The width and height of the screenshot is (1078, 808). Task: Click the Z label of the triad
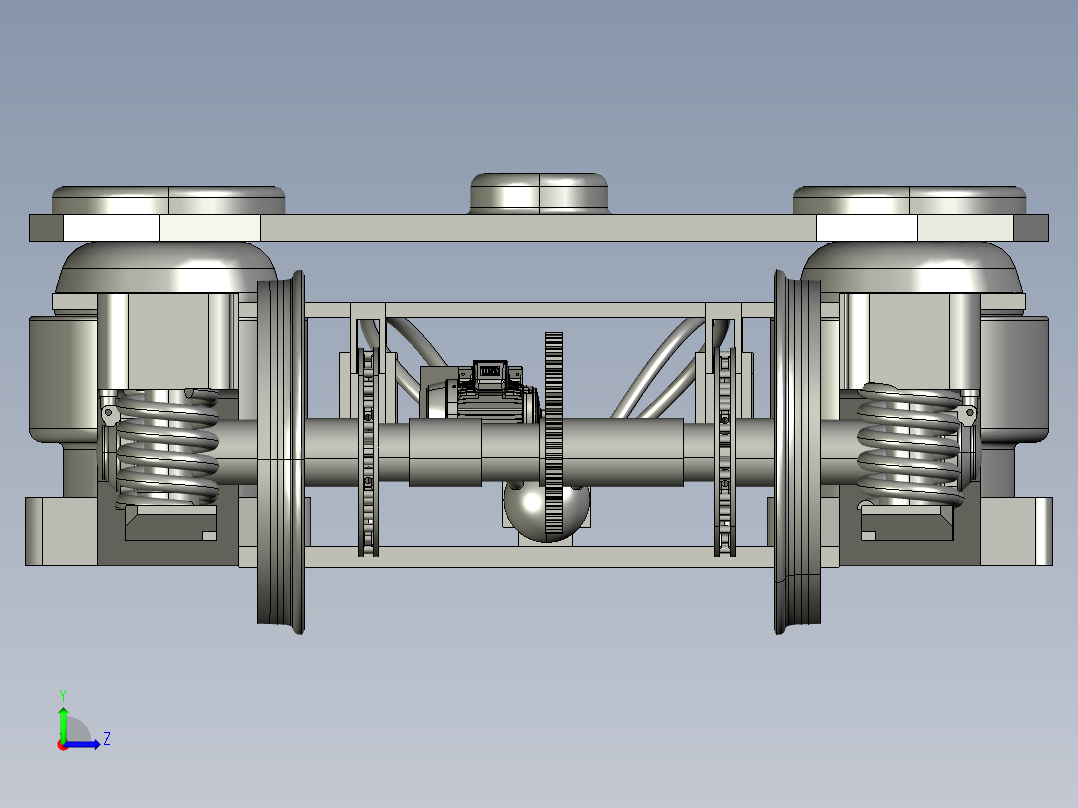107,739
